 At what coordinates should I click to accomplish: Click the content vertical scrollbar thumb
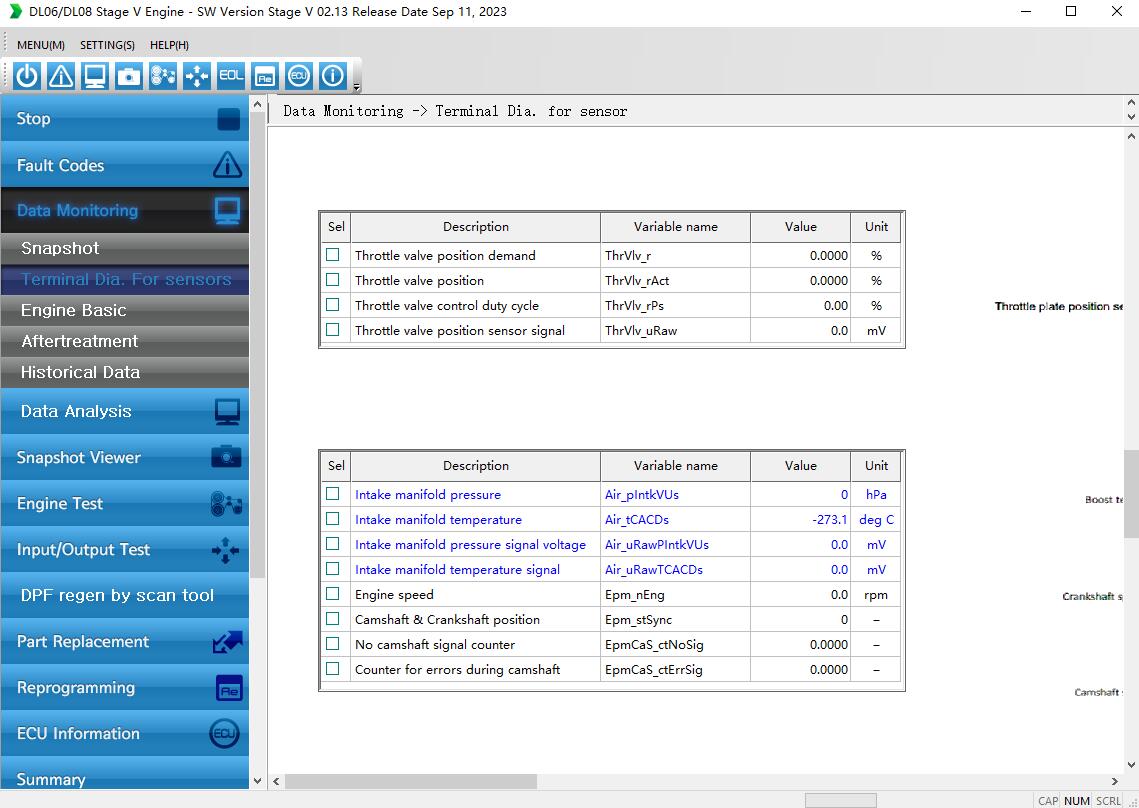(1131, 494)
